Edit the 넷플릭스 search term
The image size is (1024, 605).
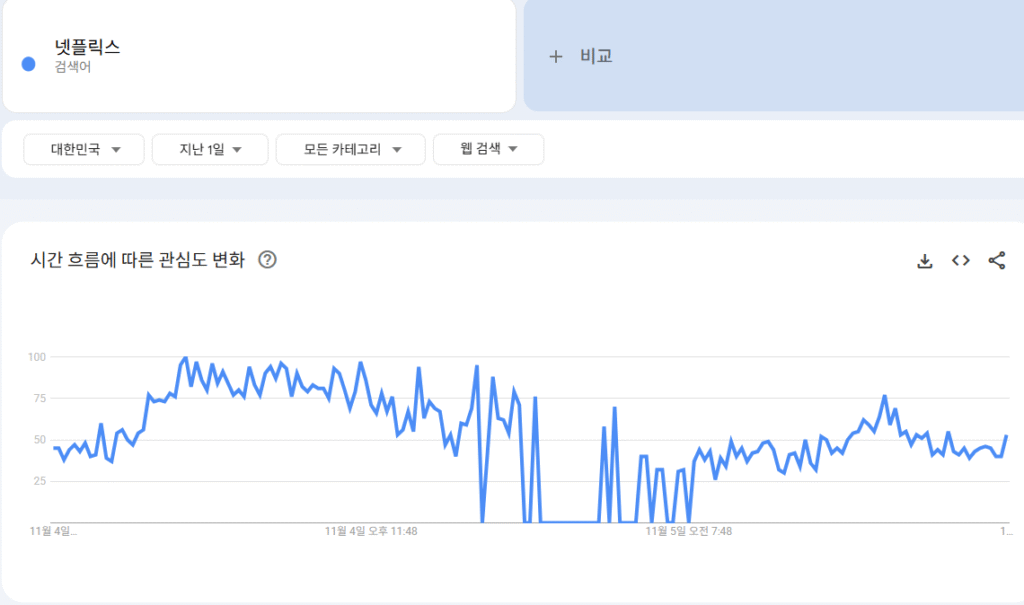pos(87,47)
